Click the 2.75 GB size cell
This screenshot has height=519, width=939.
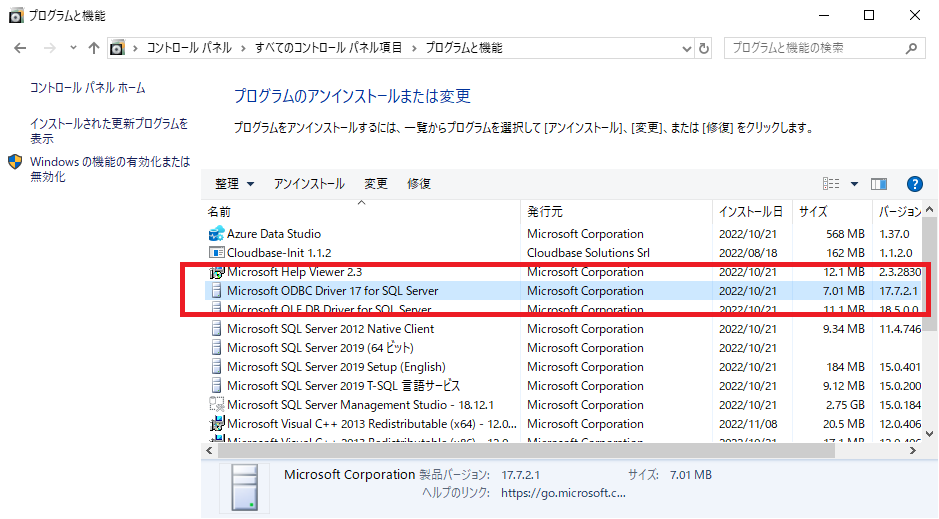pos(845,405)
